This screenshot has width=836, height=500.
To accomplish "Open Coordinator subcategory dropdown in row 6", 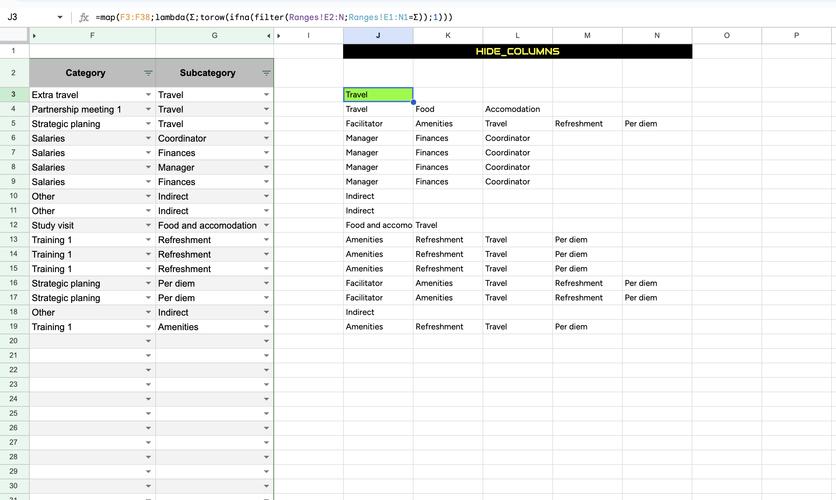I will click(x=266, y=139).
